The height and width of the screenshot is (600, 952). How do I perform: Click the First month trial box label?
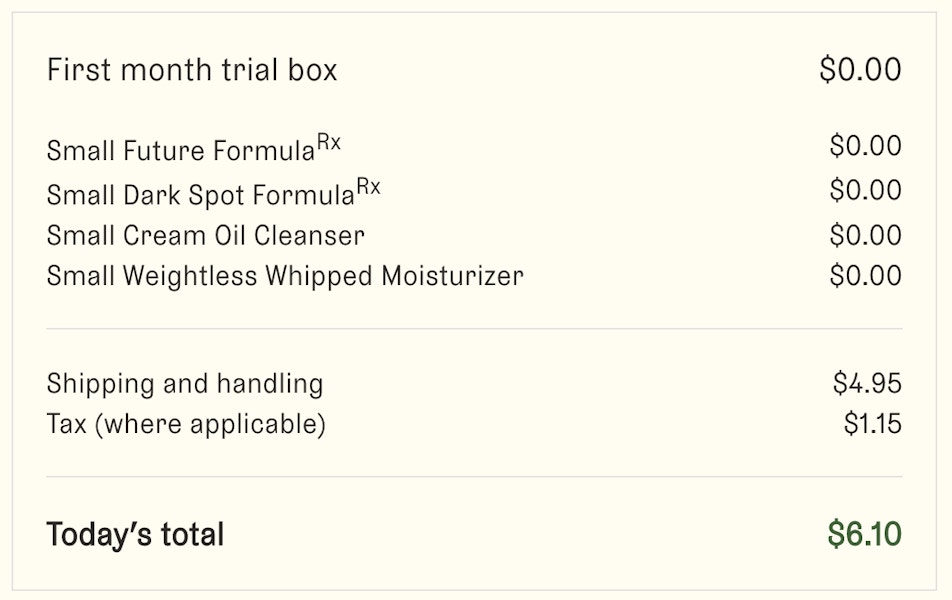[x=192, y=69]
